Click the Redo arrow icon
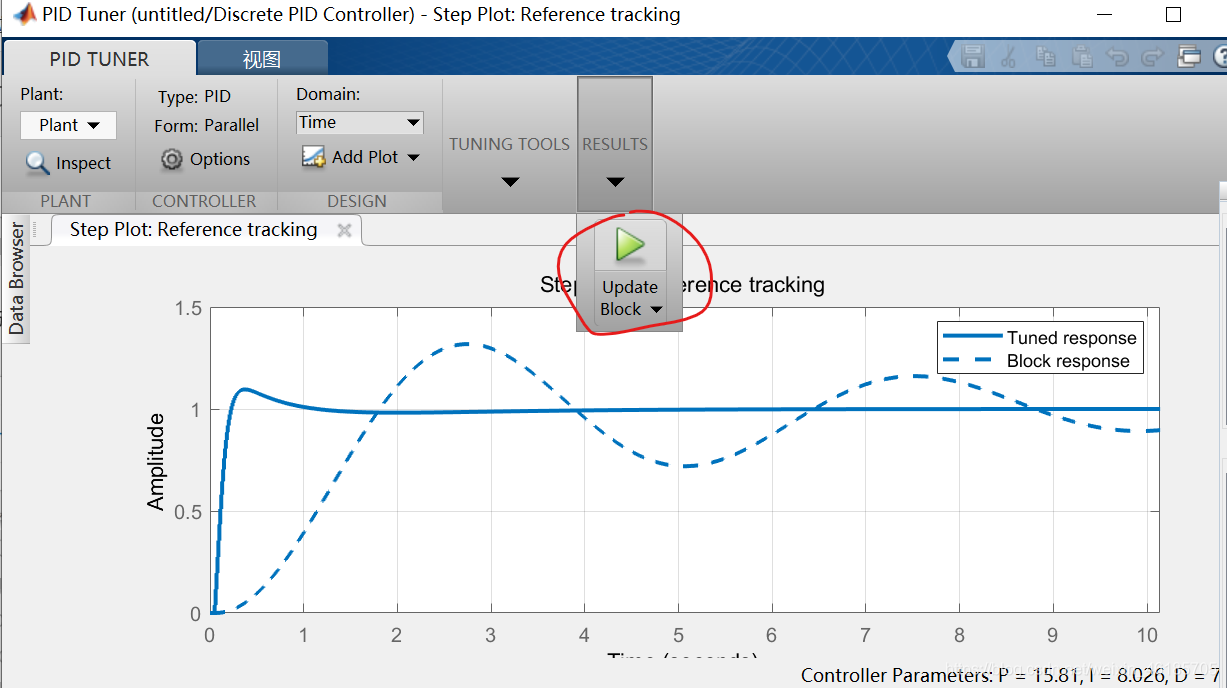The image size is (1227, 688). tap(1153, 57)
